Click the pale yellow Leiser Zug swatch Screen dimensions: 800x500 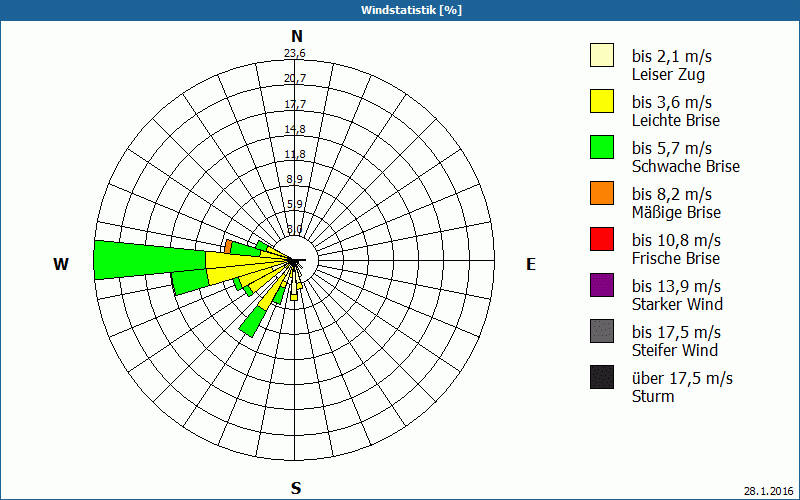[602, 55]
